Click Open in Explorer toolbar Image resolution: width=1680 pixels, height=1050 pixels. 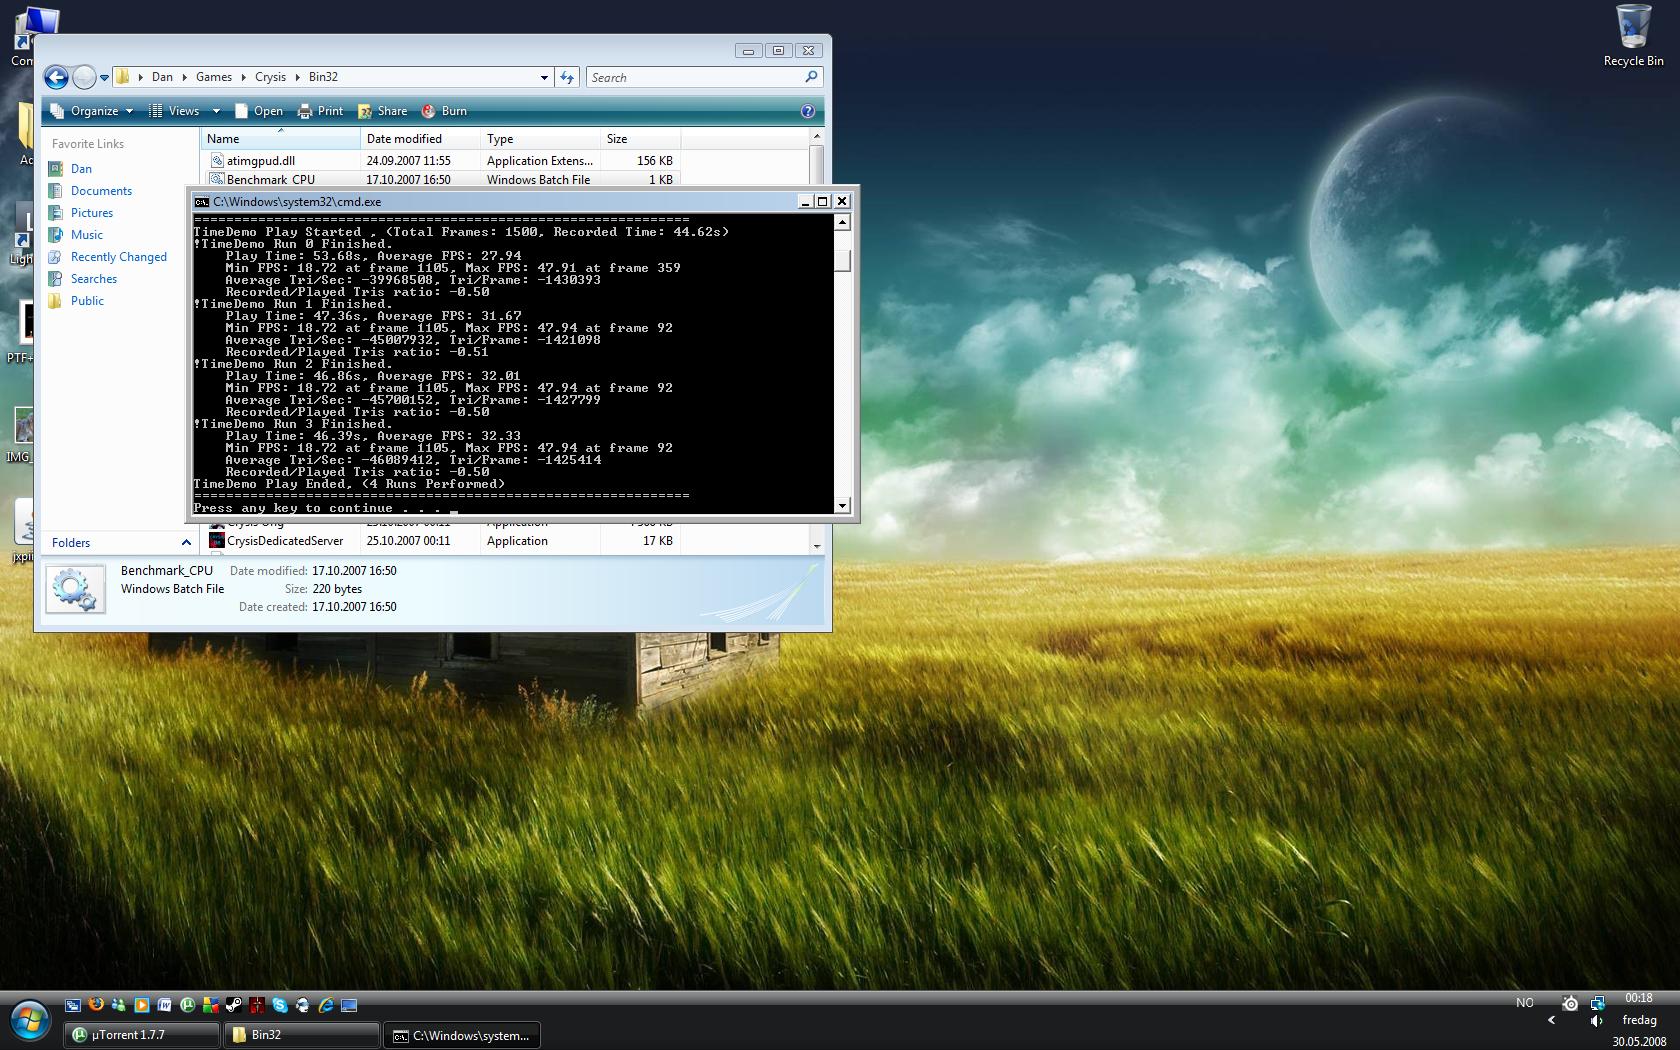[x=259, y=111]
